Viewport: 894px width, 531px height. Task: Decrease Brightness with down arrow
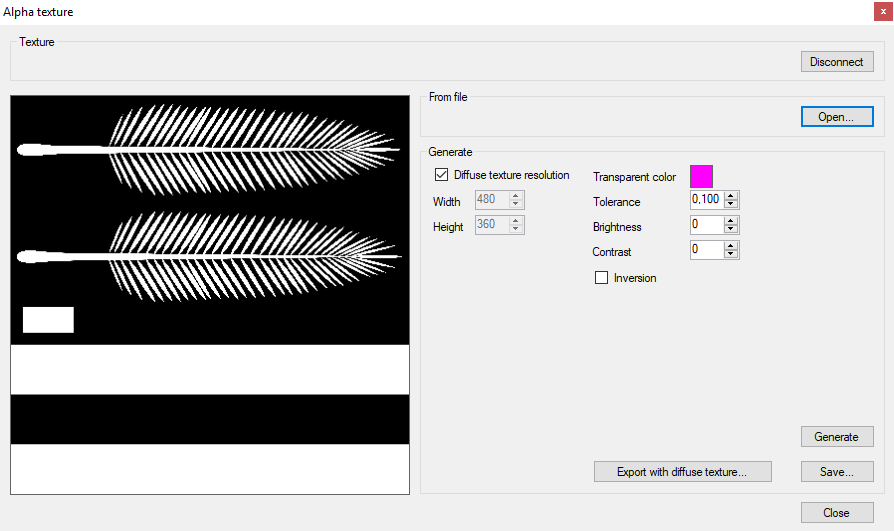click(732, 230)
